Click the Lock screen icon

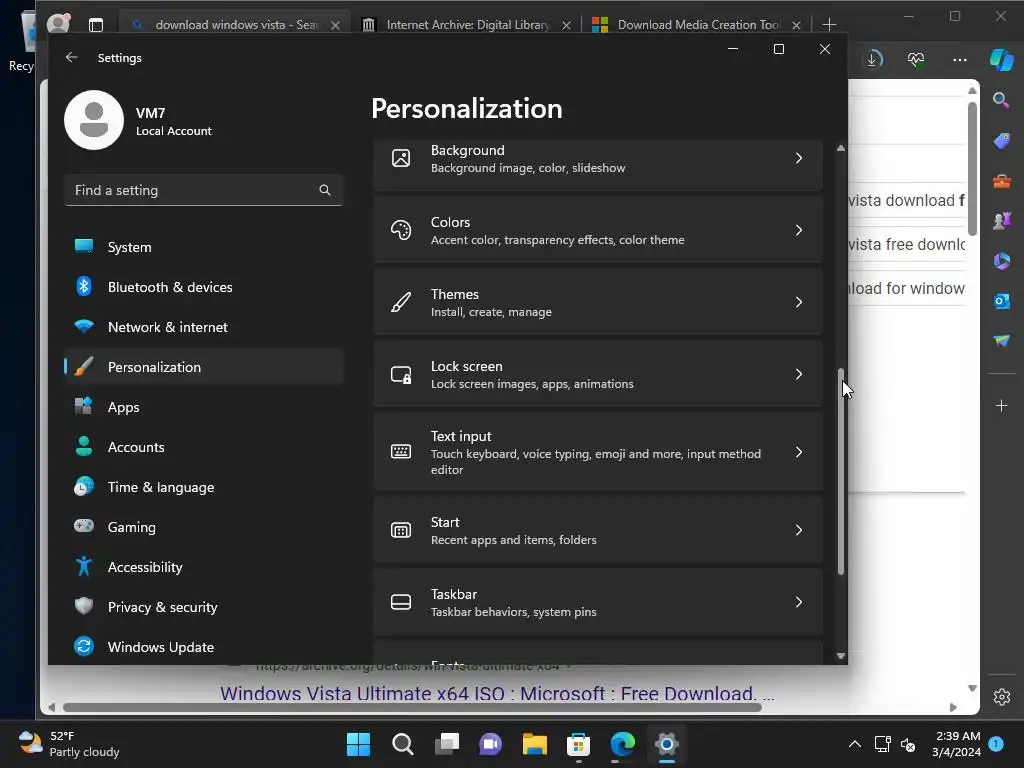[401, 374]
